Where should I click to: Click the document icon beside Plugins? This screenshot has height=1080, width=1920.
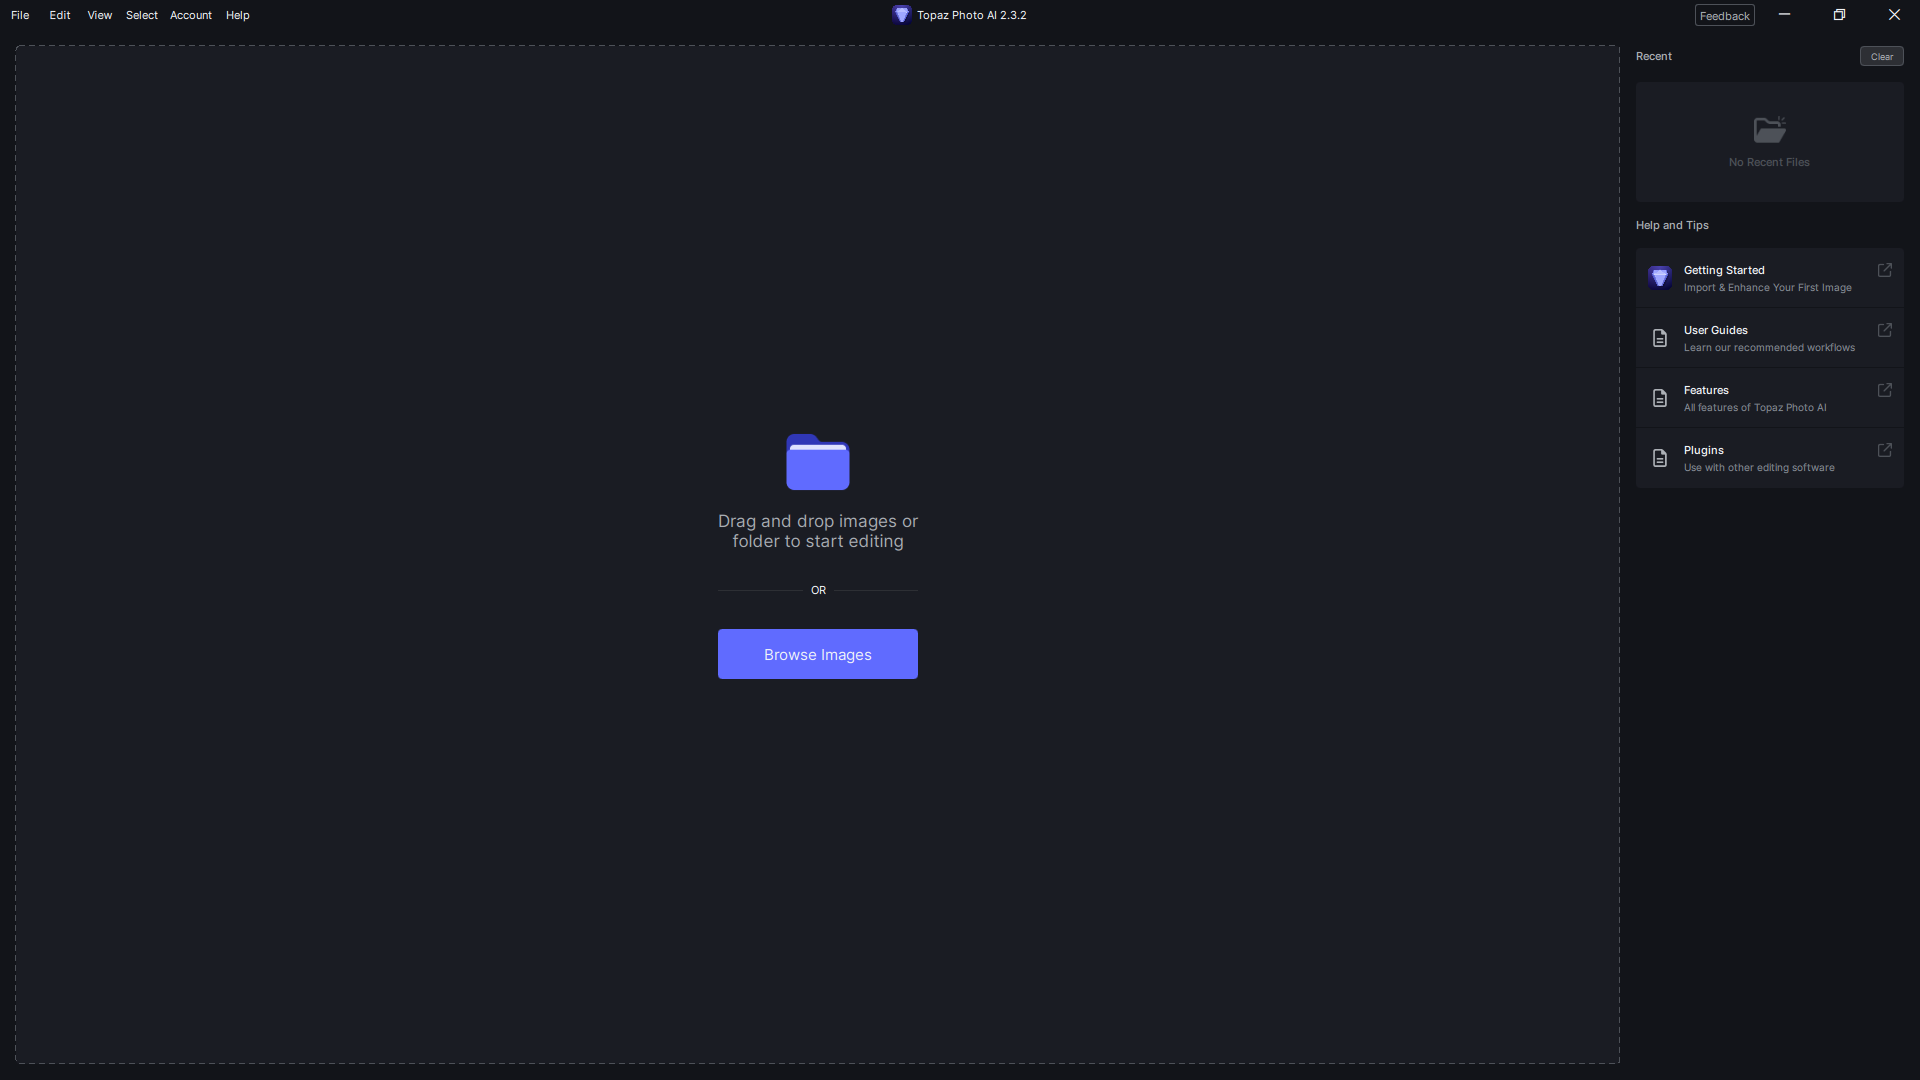coord(1659,458)
